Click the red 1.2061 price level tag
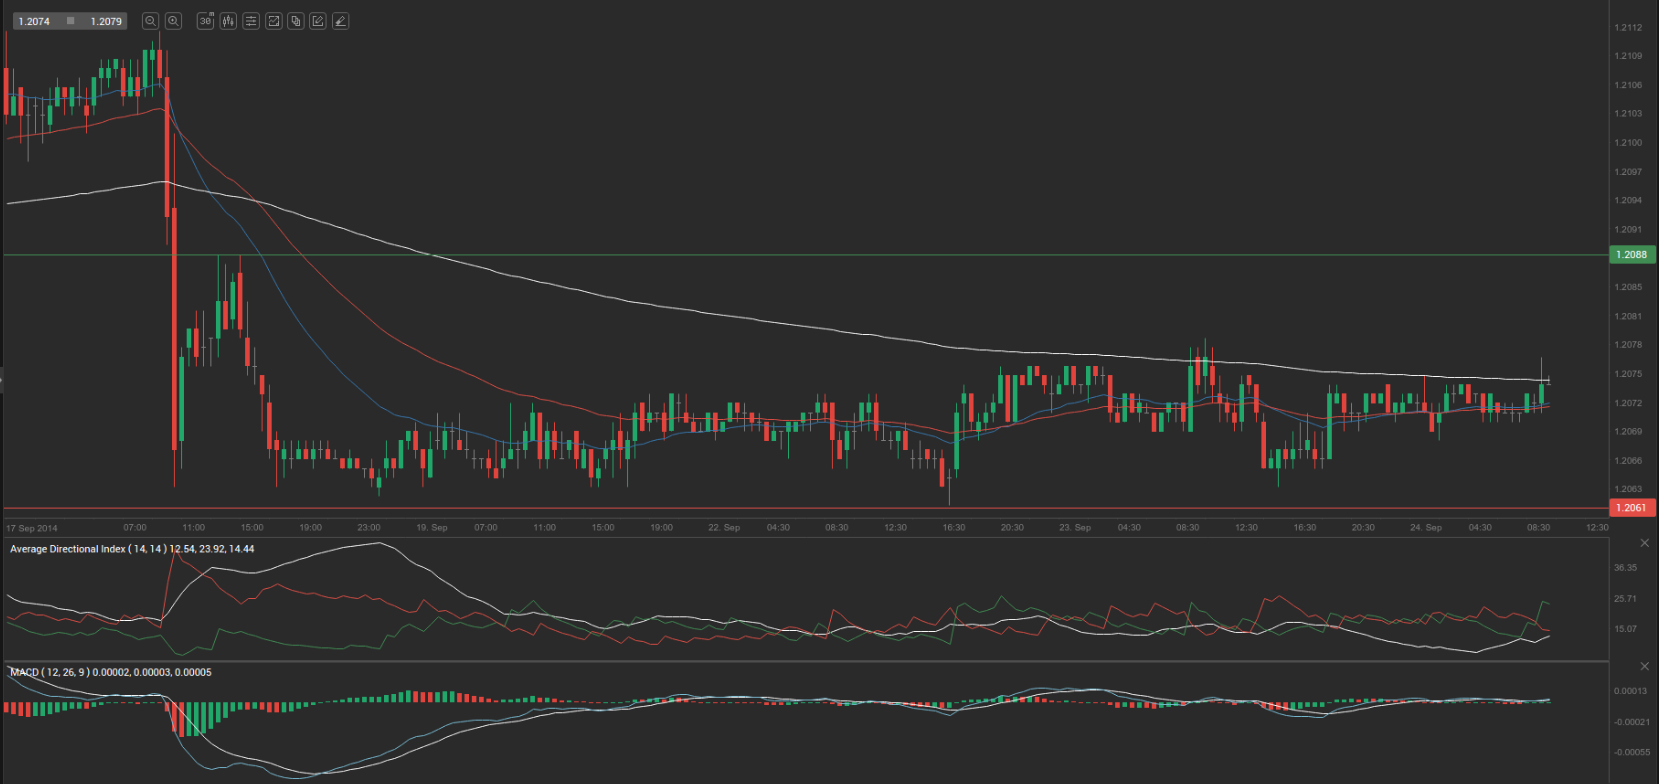This screenshot has width=1659, height=784. [x=1631, y=508]
